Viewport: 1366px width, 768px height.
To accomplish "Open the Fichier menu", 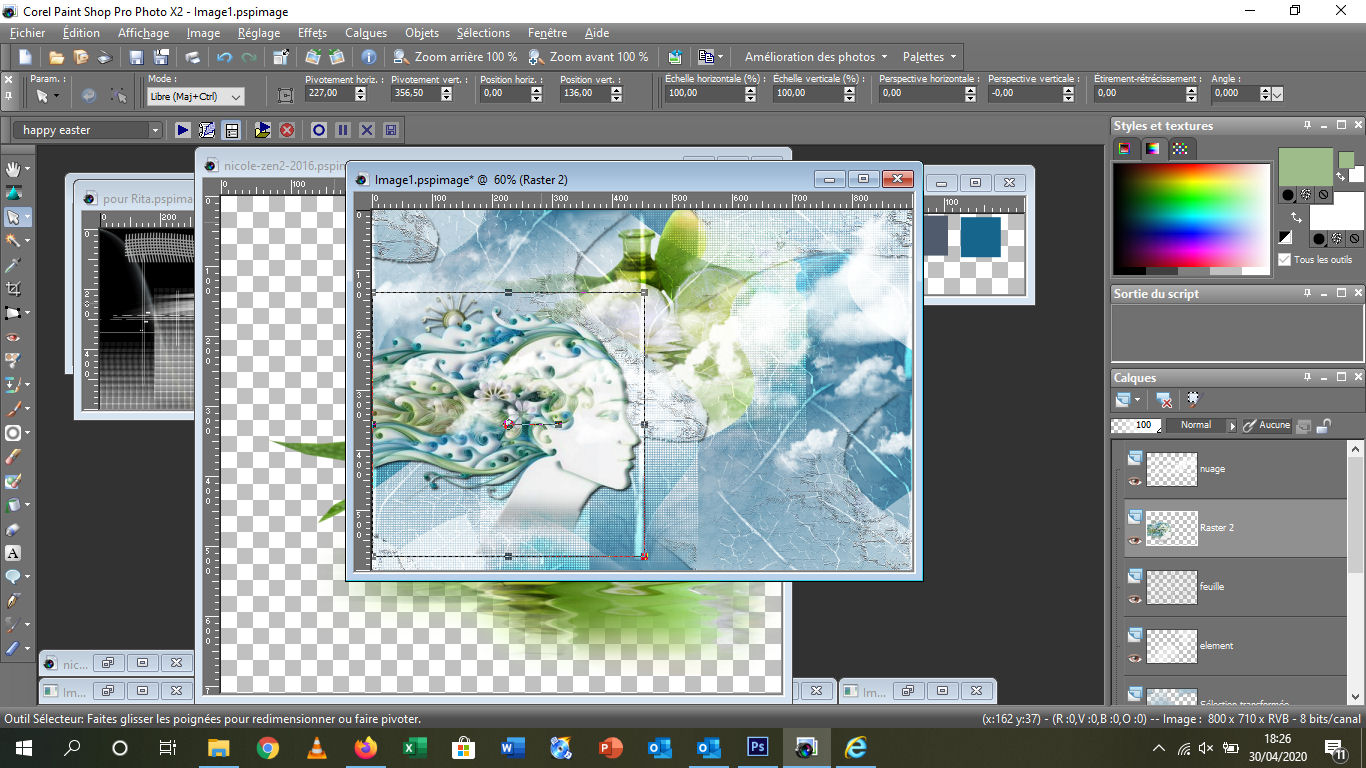I will click(28, 33).
